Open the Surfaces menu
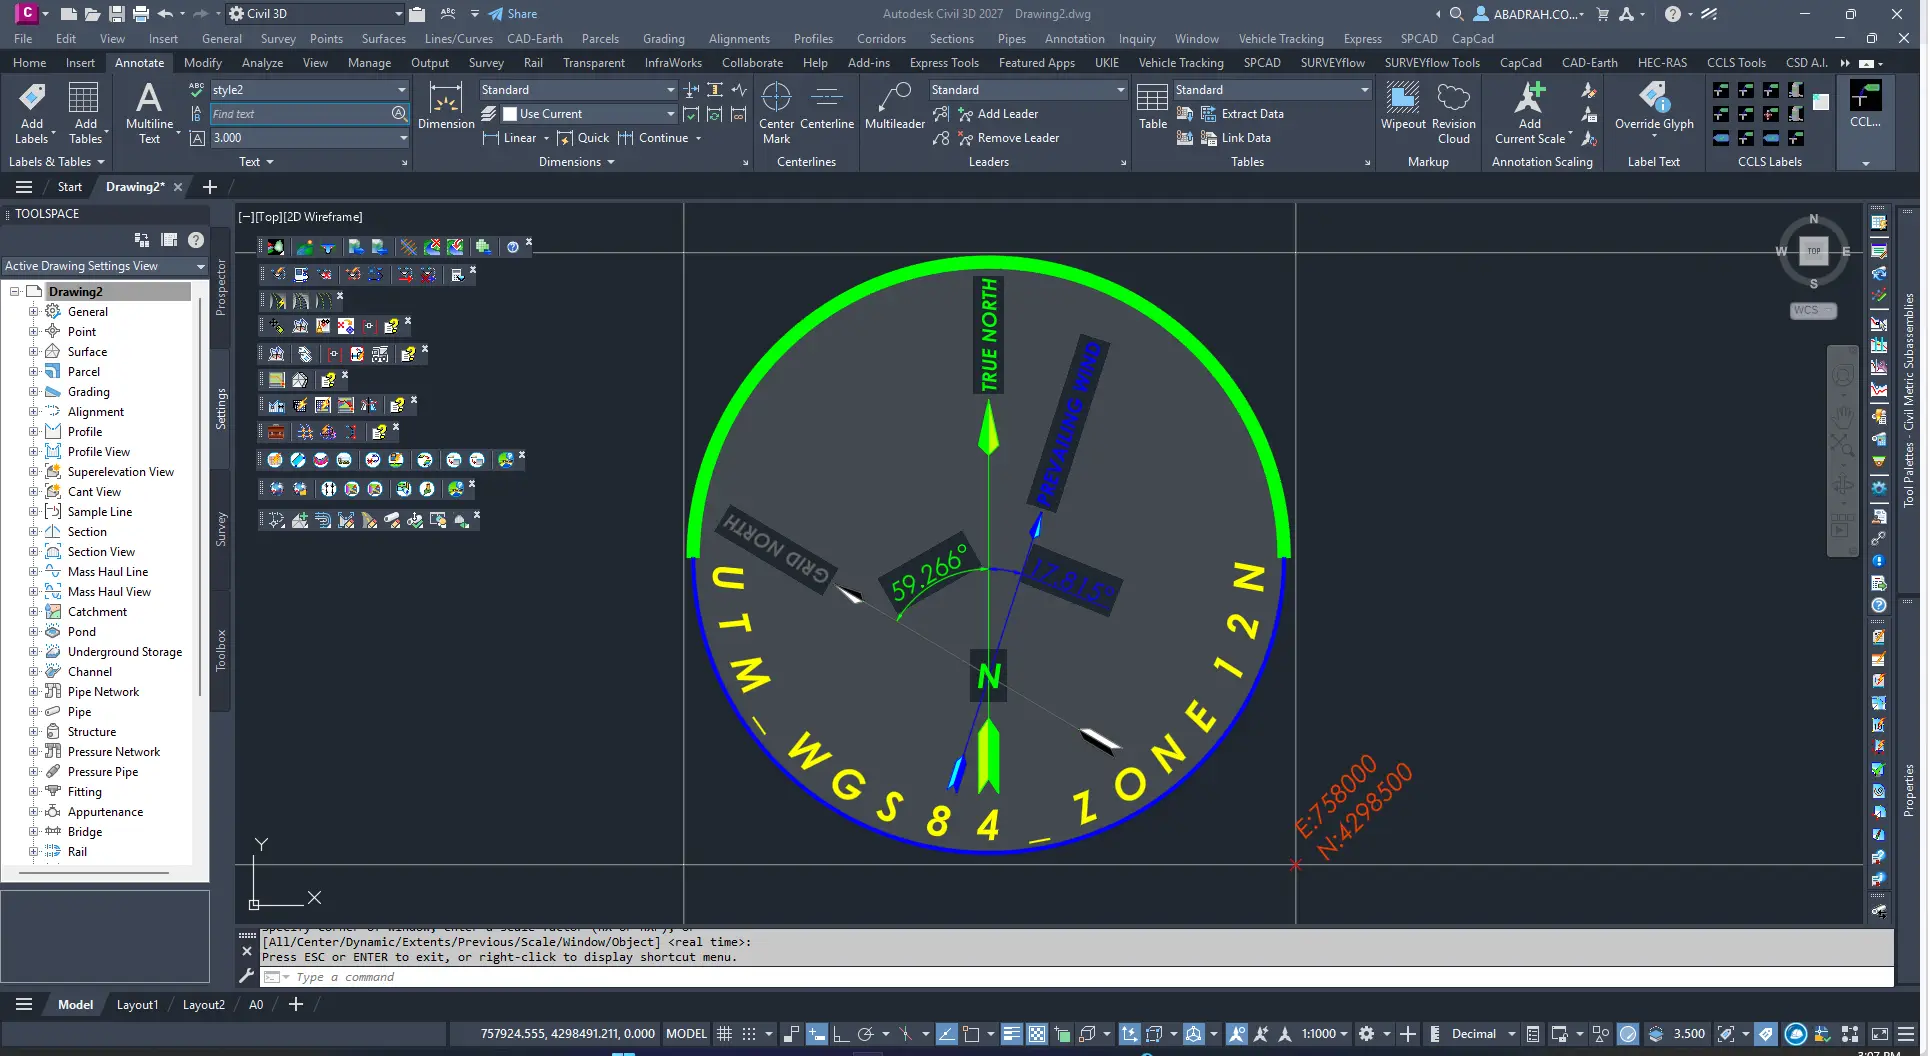 click(x=383, y=39)
